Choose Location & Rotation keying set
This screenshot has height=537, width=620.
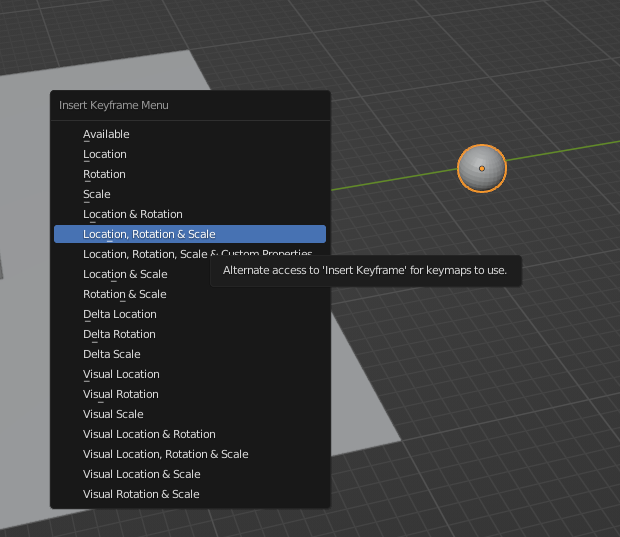tap(190, 214)
